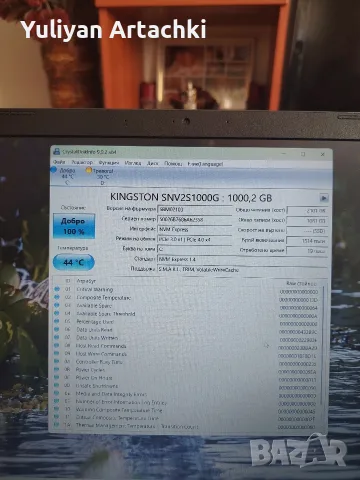The image size is (360, 480).
Task: Click the NVM Express interface field
Action: point(195,230)
